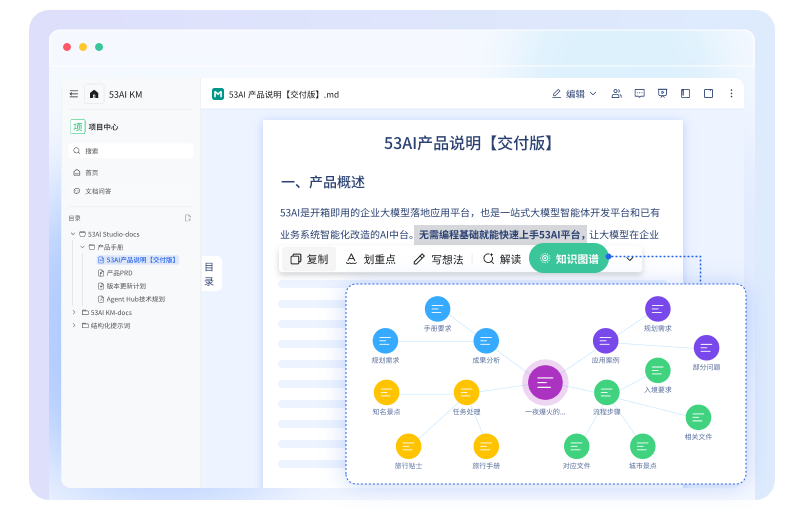This screenshot has width=805, height=520.
Task: Select the blue 规划需求 graph node
Action: [x=385, y=341]
